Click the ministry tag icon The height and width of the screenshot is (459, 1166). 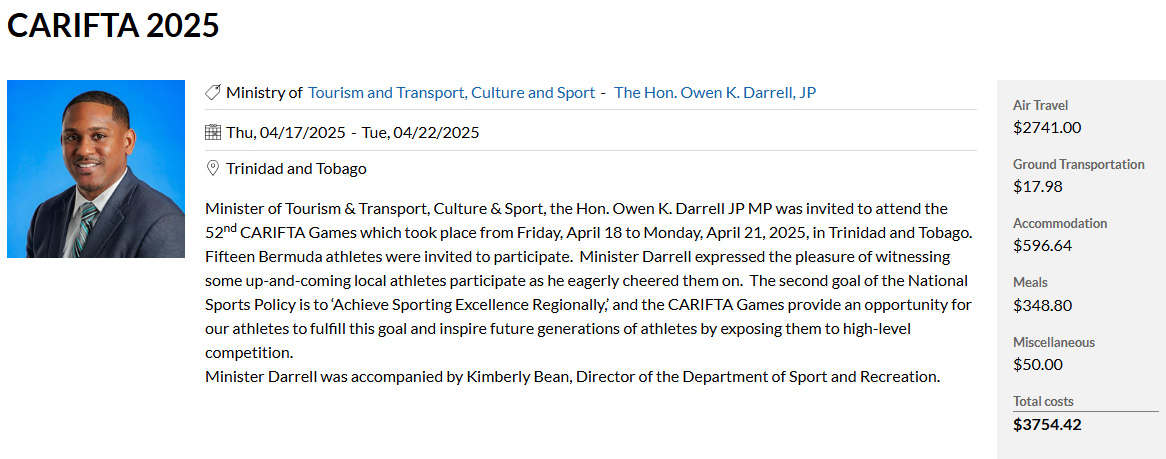point(213,93)
